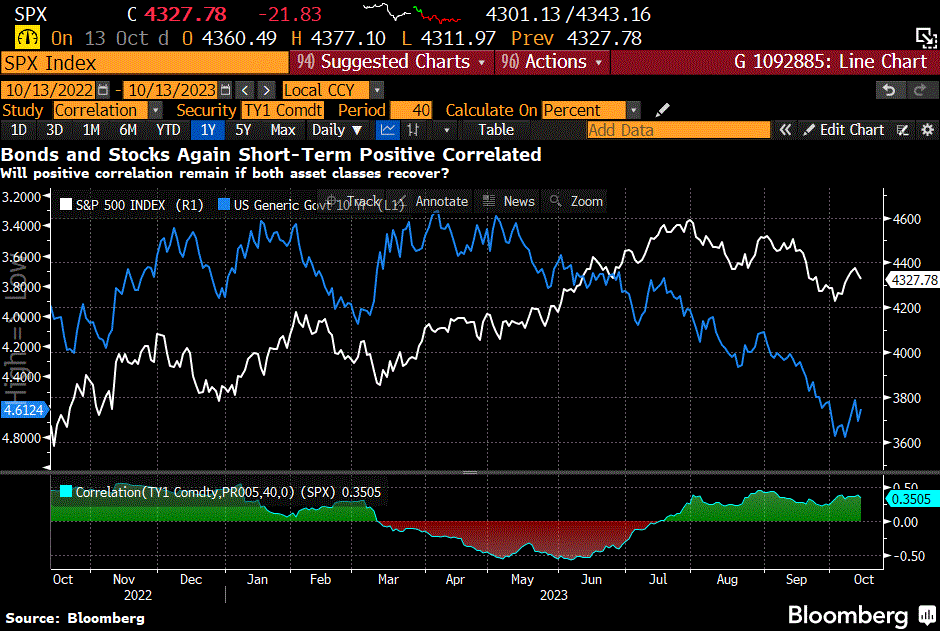Click the Annotate tool
940x631 pixels.
[x=433, y=201]
